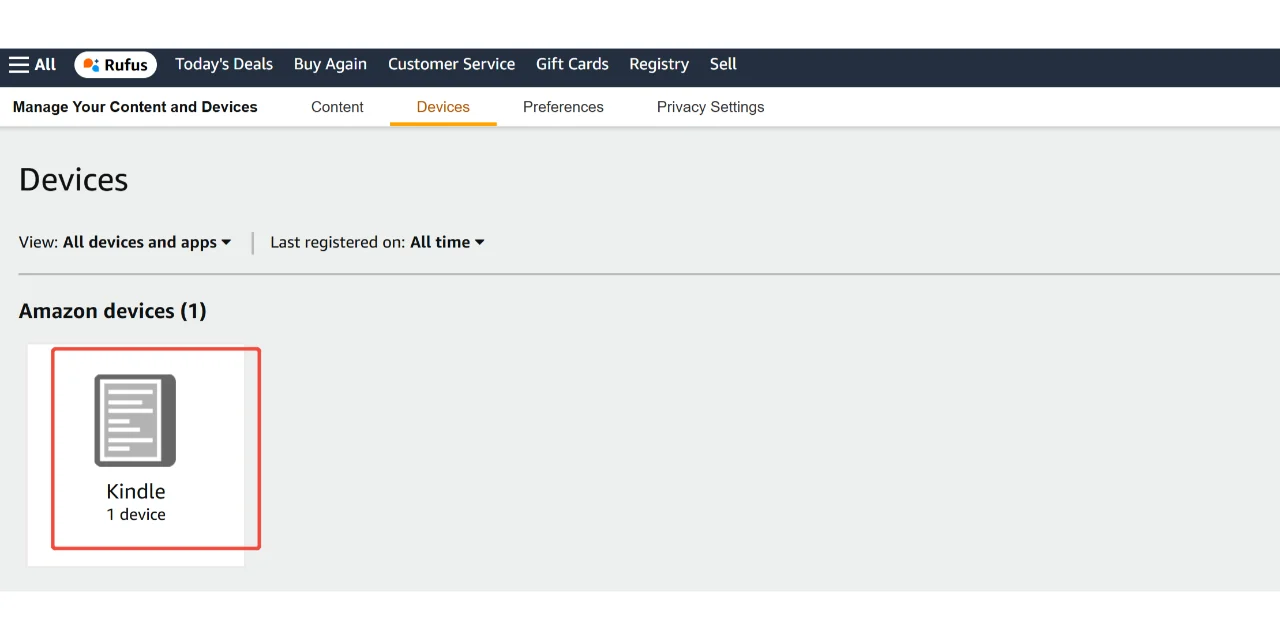
Task: Click the Kindle device icon
Action: coord(135,420)
